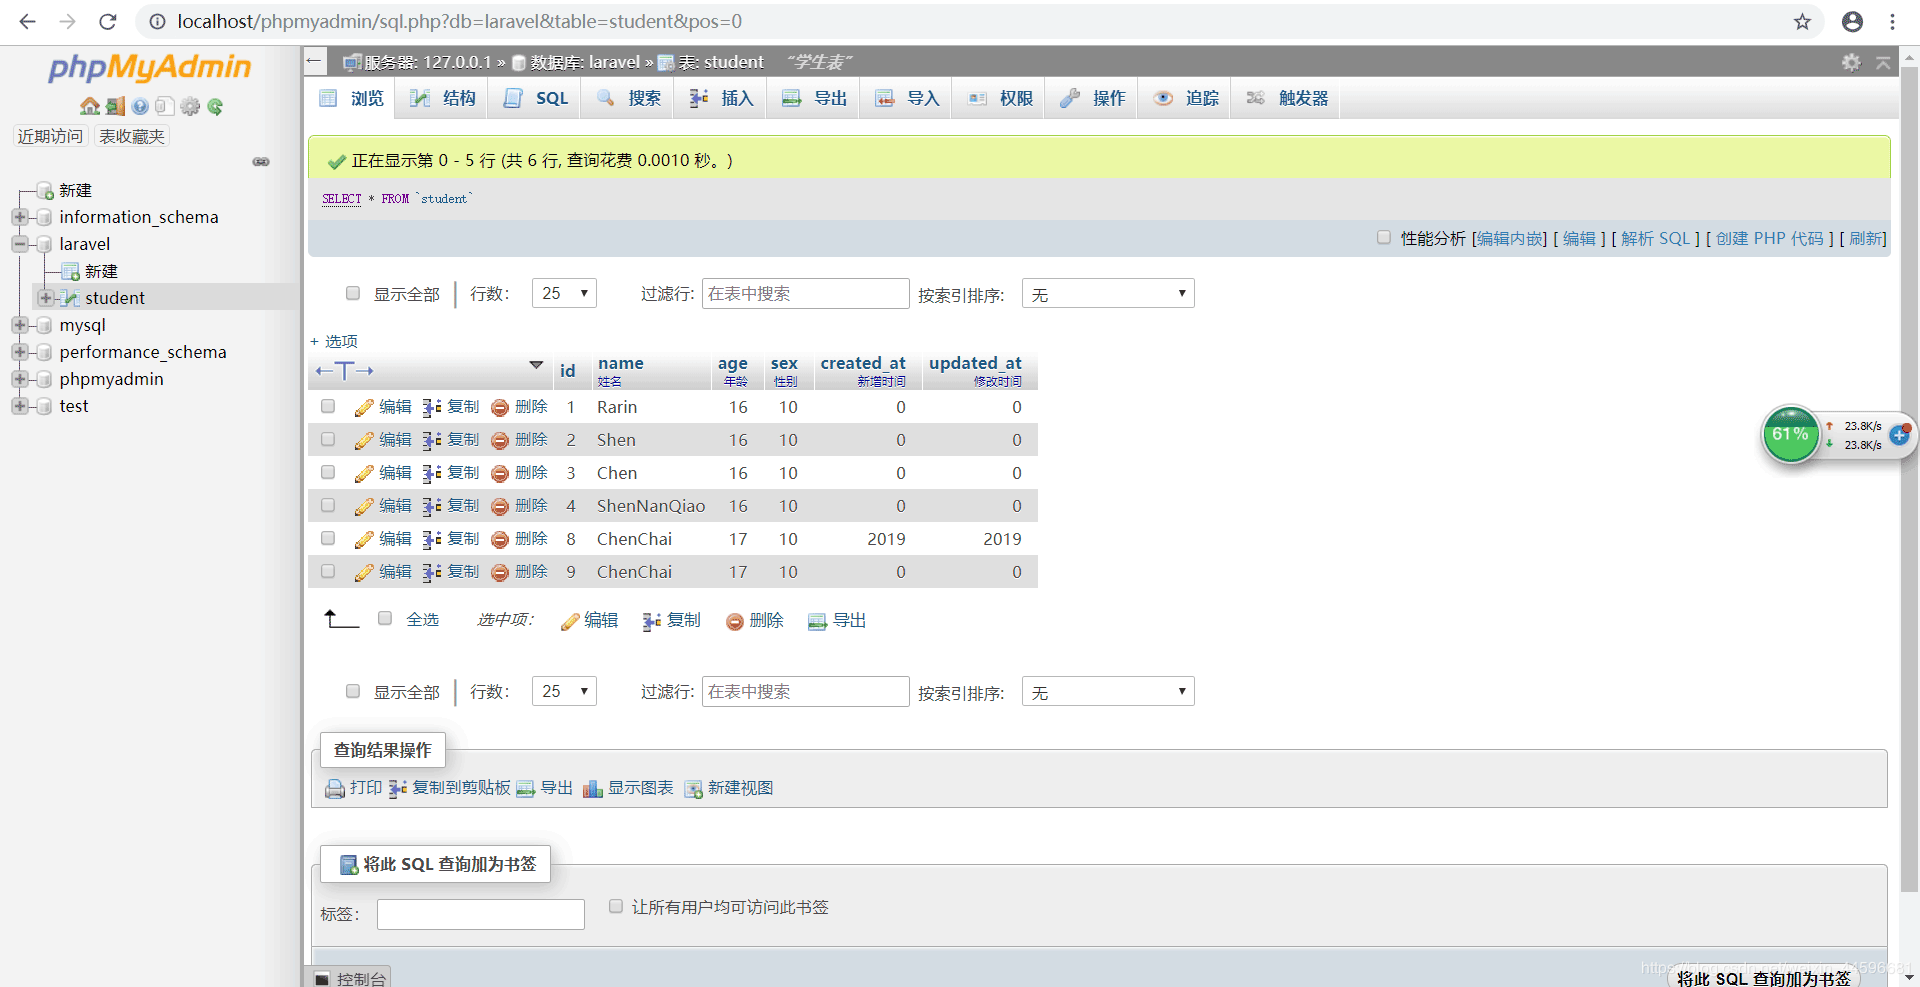Viewport: 1920px width, 987px height.
Task: Check the row checkbox for ShenNanQiao
Action: click(327, 505)
